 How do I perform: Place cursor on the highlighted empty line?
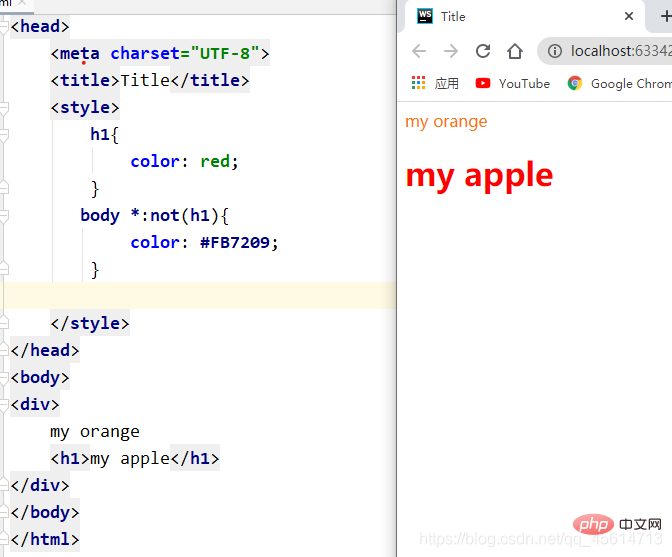click(198, 296)
